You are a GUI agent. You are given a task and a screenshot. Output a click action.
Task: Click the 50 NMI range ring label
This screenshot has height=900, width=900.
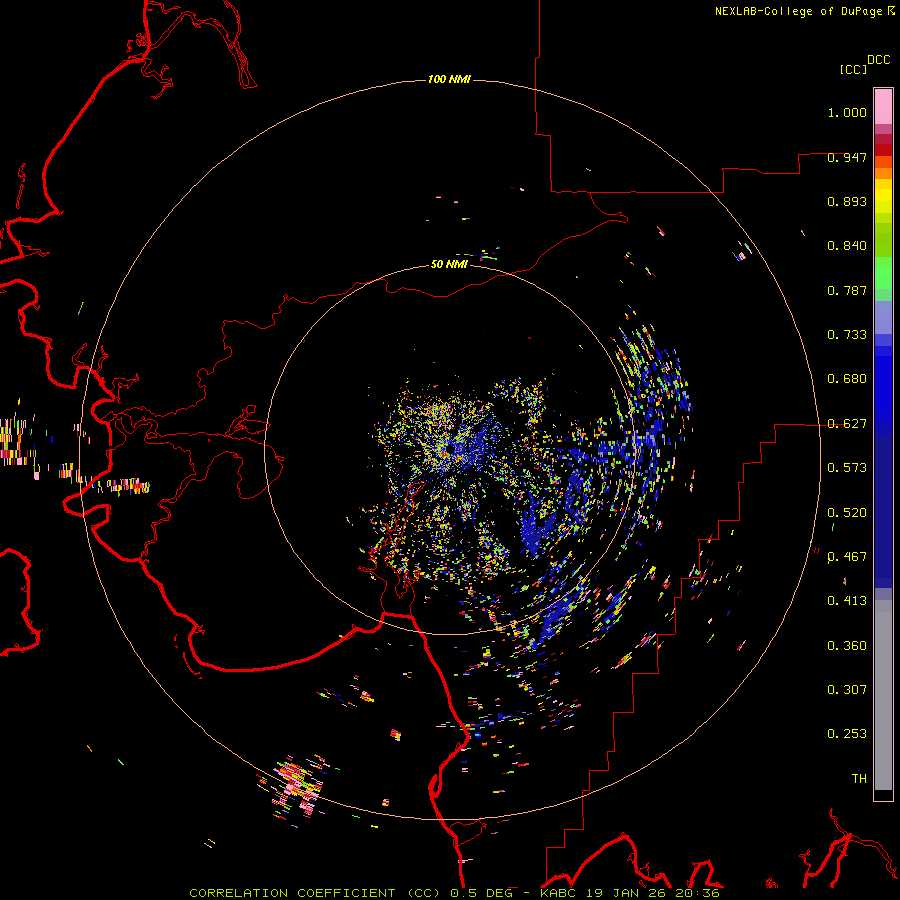pos(449,264)
